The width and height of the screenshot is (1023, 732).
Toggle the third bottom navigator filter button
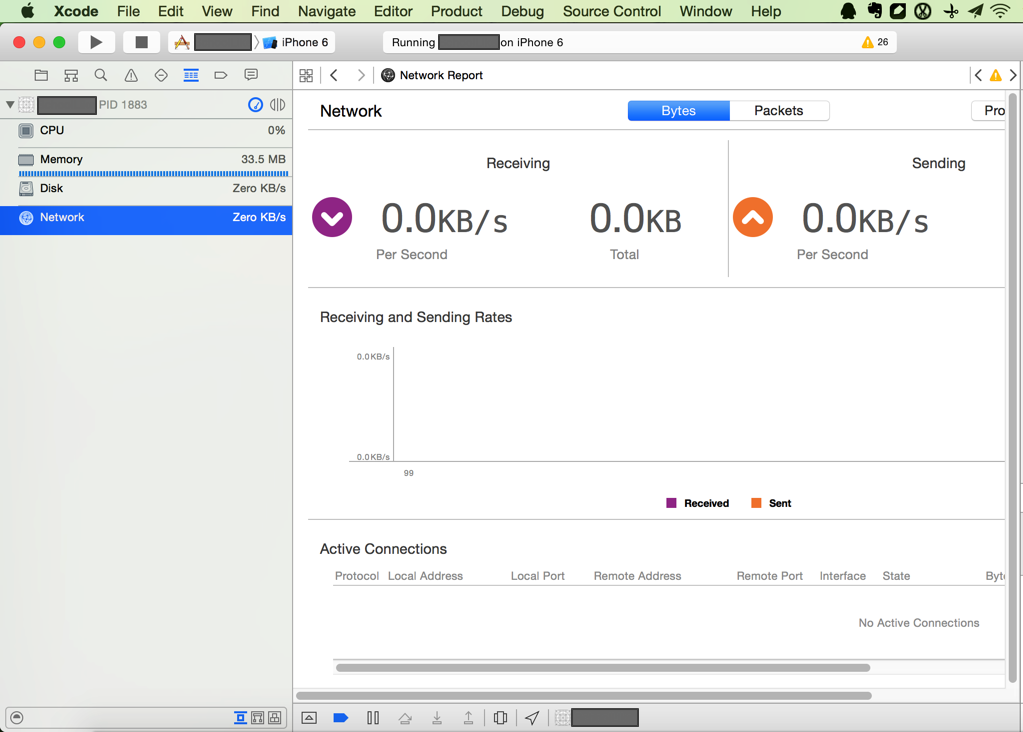click(275, 718)
